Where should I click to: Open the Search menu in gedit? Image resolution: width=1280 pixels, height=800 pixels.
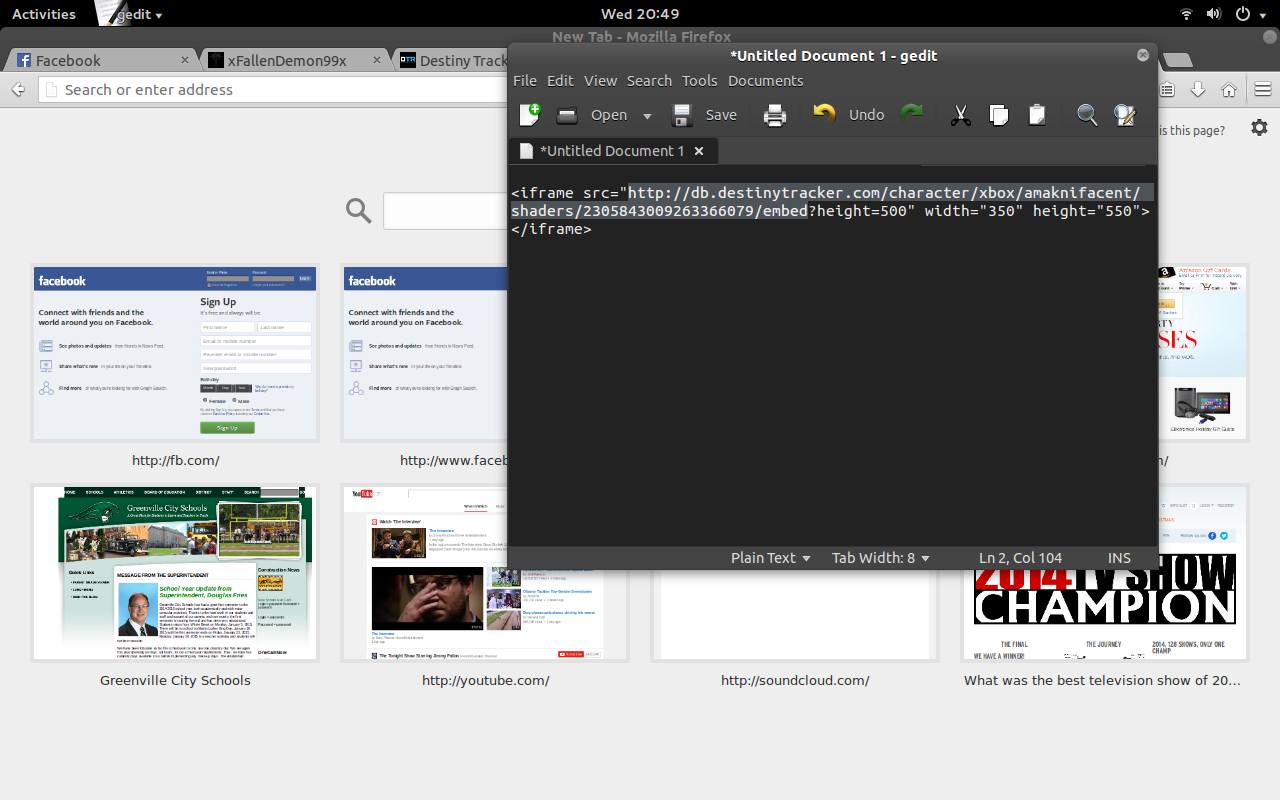(650, 81)
